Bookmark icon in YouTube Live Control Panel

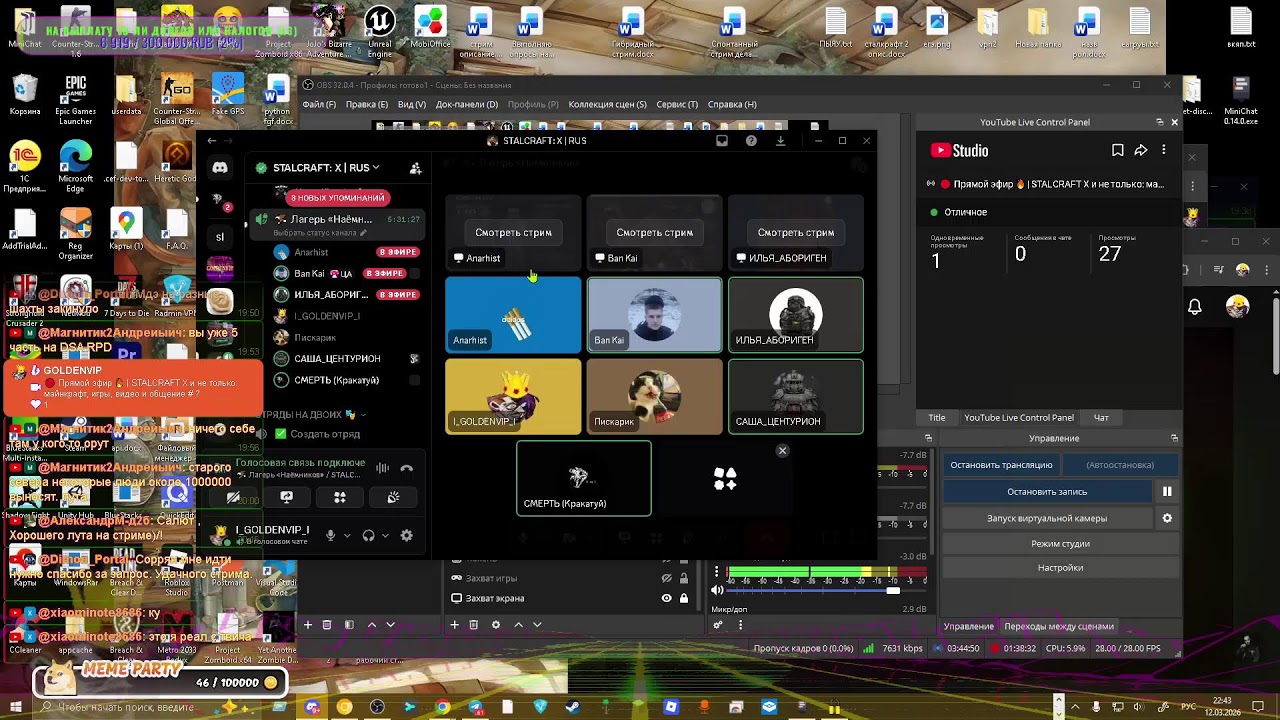[x=1117, y=150]
